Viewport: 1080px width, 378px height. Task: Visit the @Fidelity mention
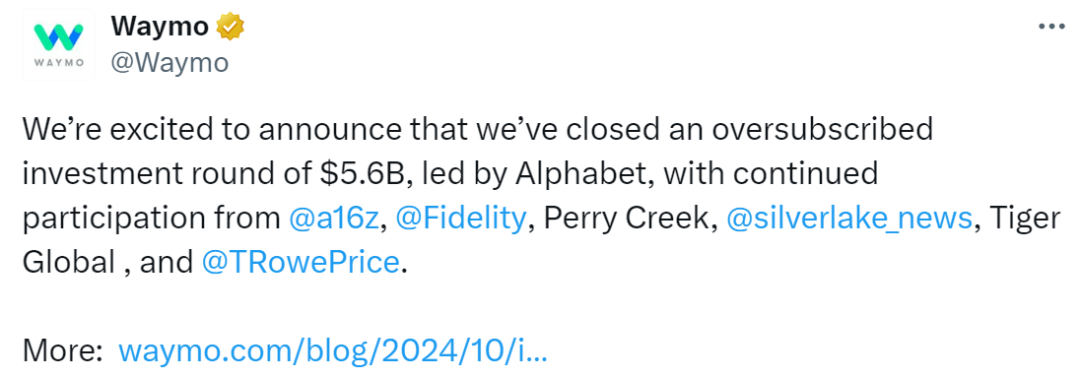[461, 218]
